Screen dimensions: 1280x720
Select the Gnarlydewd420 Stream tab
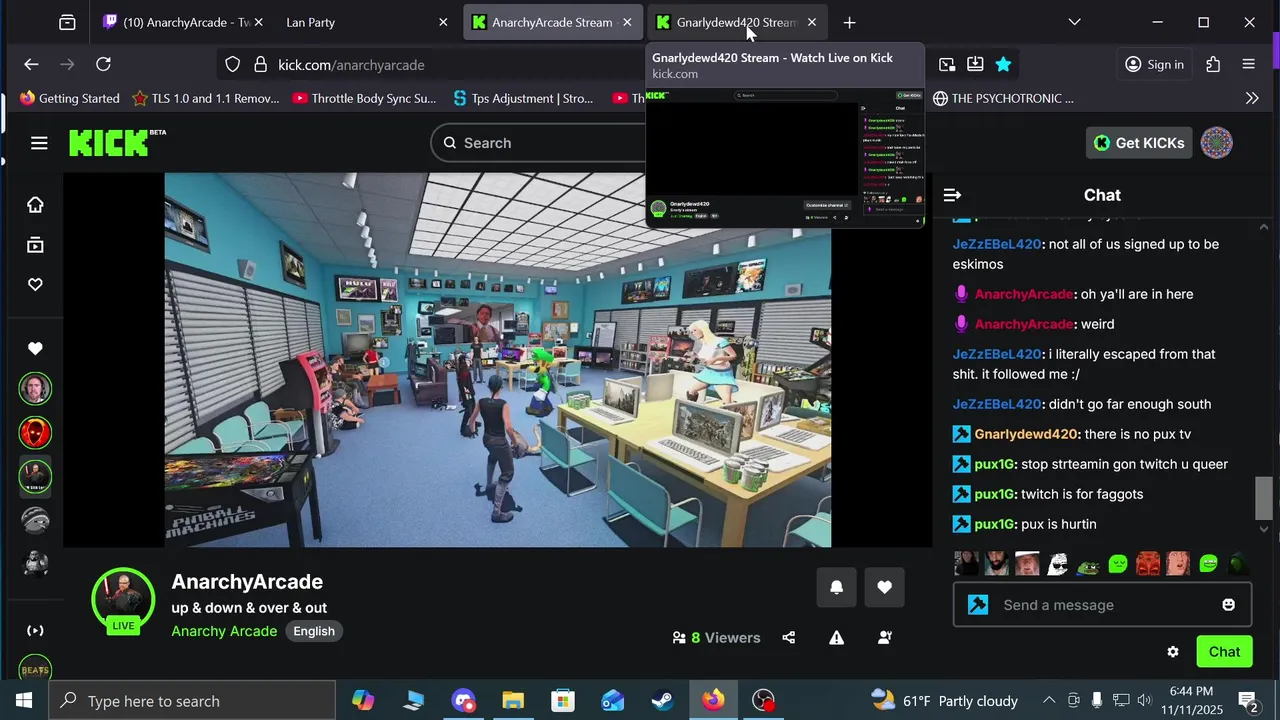point(735,22)
